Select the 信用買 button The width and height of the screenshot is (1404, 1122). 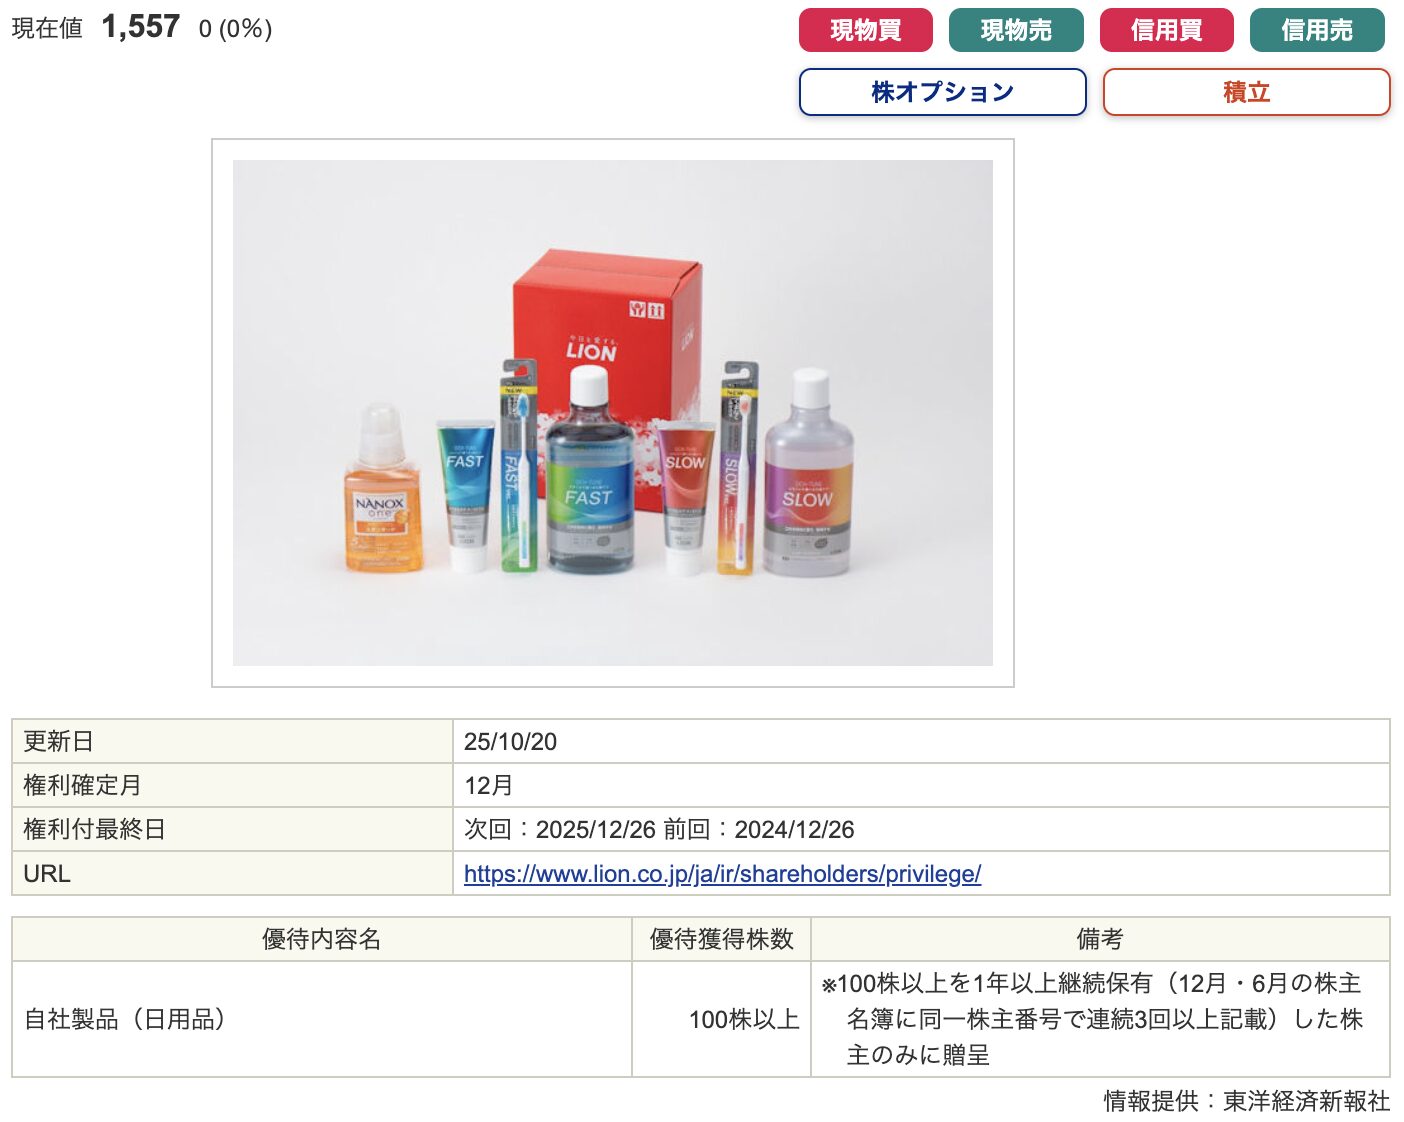[x=1166, y=30]
